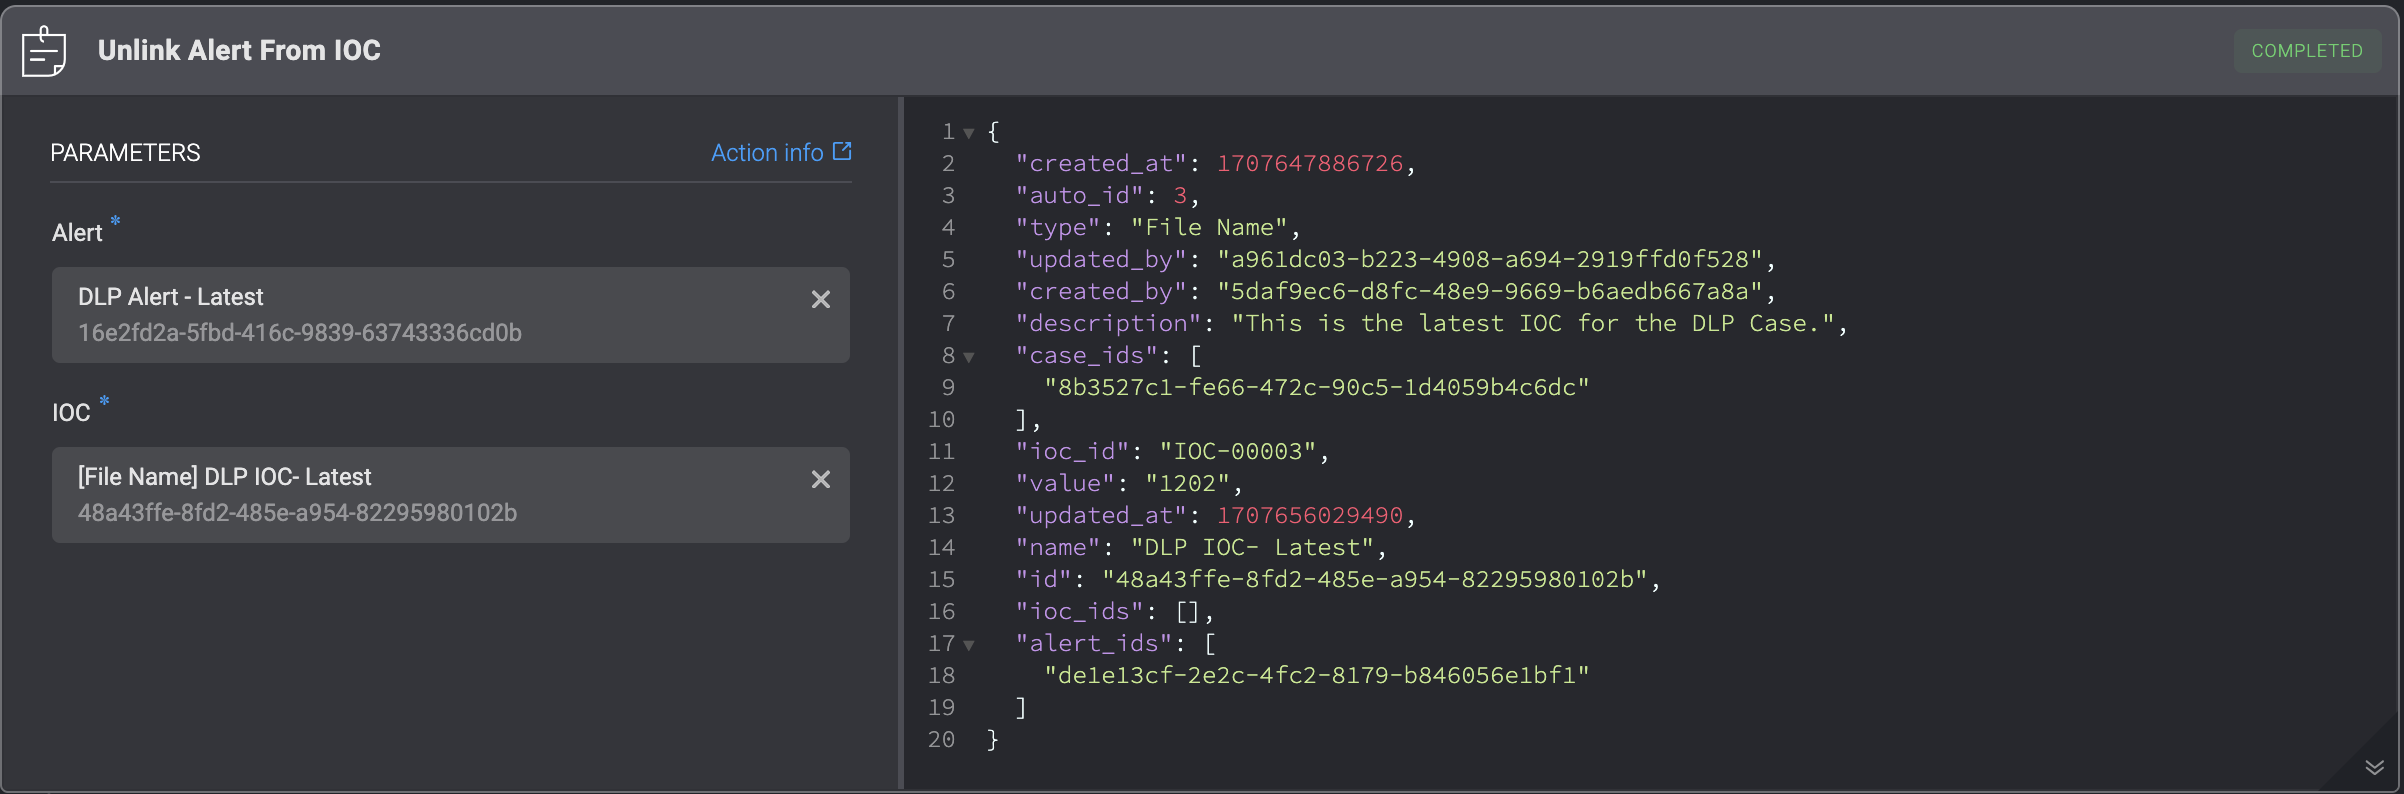Click the IOC field showing DLP IOC- Latest
The width and height of the screenshot is (2404, 794).
point(451,495)
